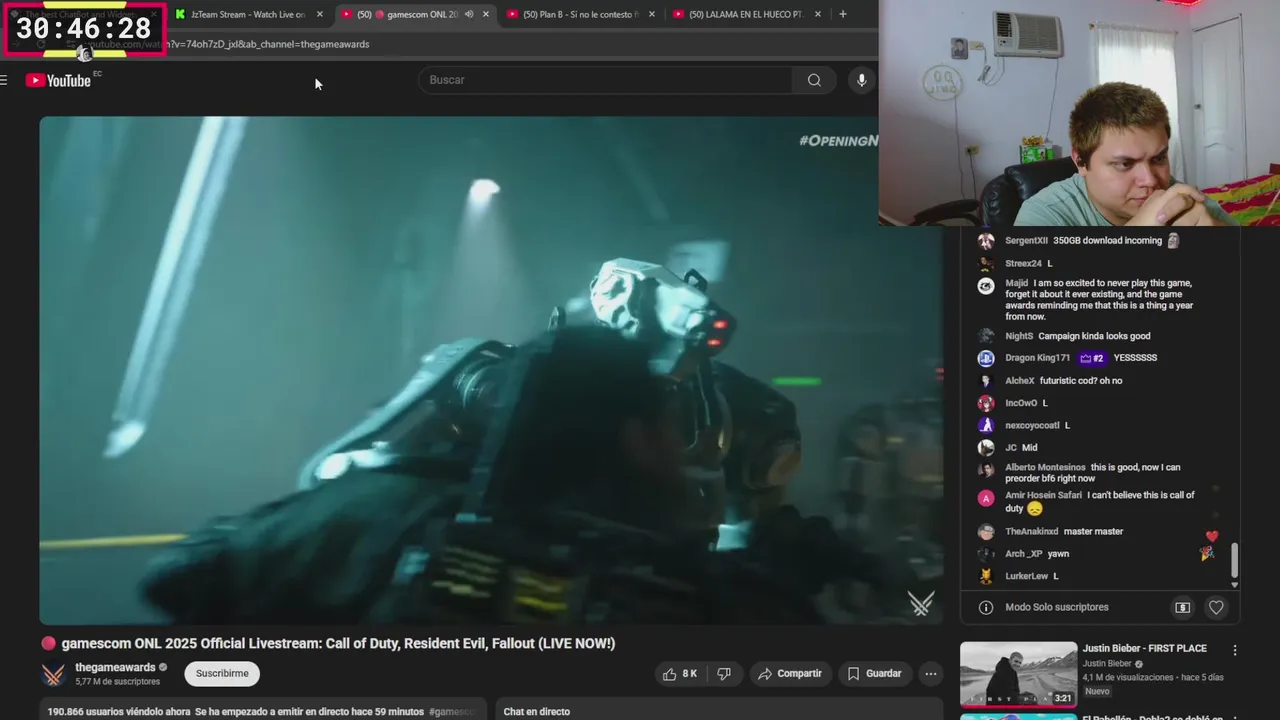Share the video with Compartir
Viewport: 1280px width, 720px height.
pyautogui.click(x=789, y=674)
